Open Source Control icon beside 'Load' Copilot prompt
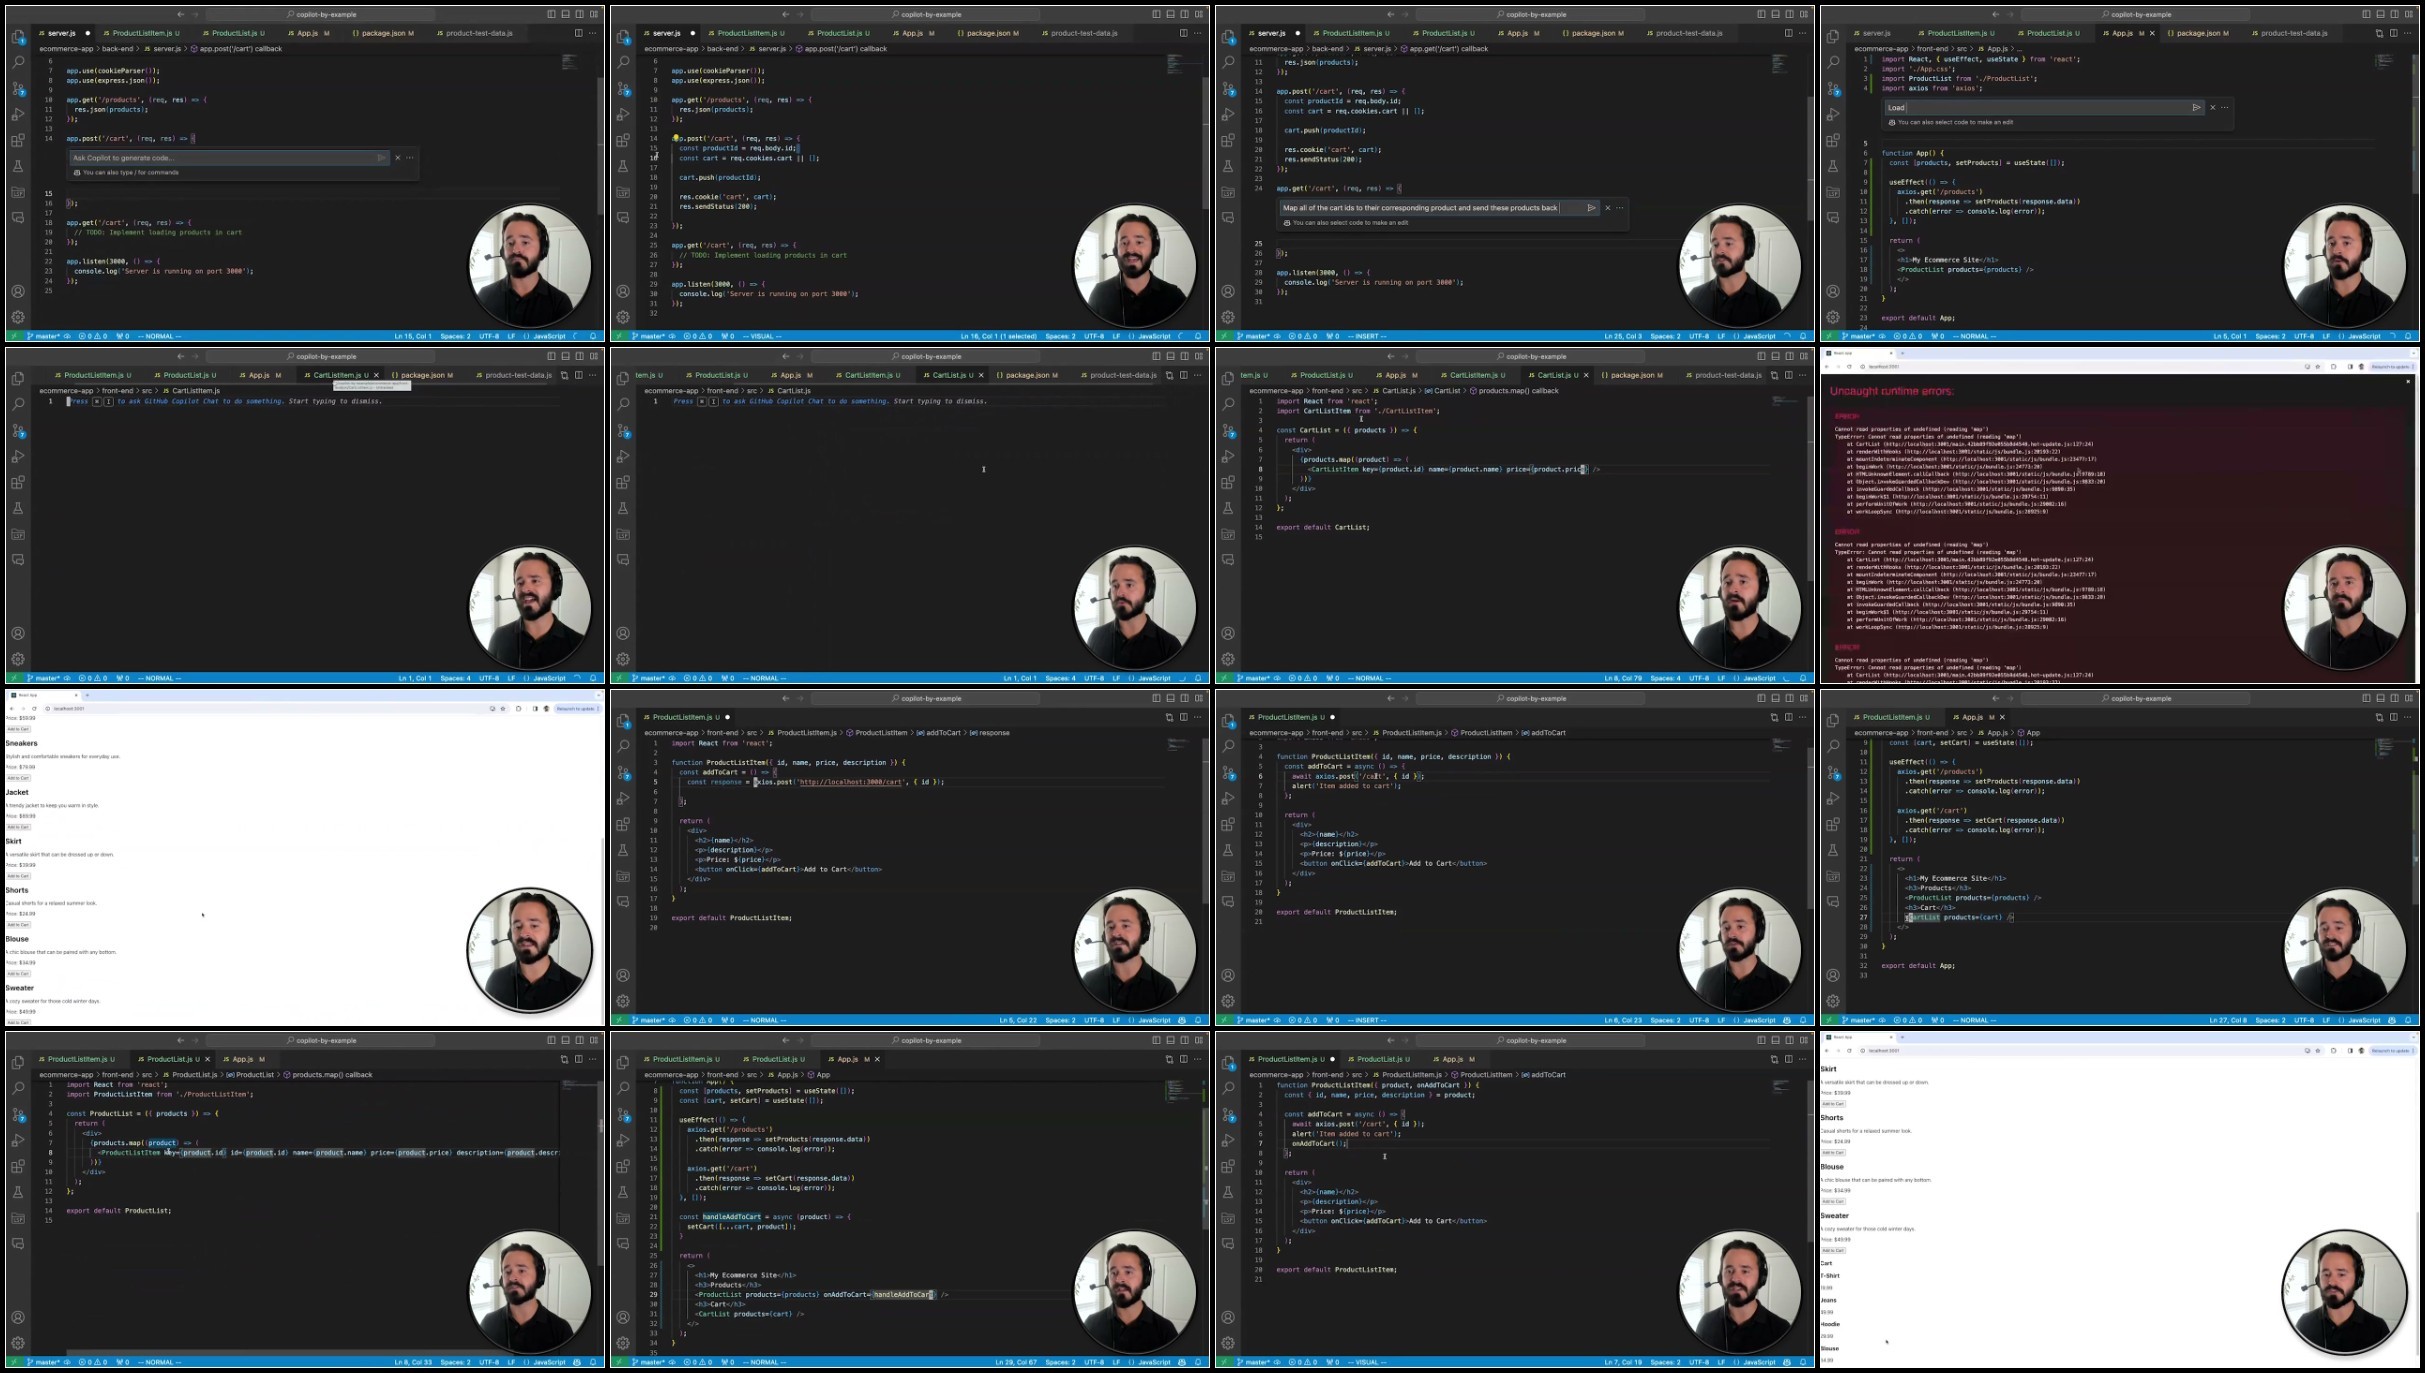2425x1373 pixels. 1833,88
